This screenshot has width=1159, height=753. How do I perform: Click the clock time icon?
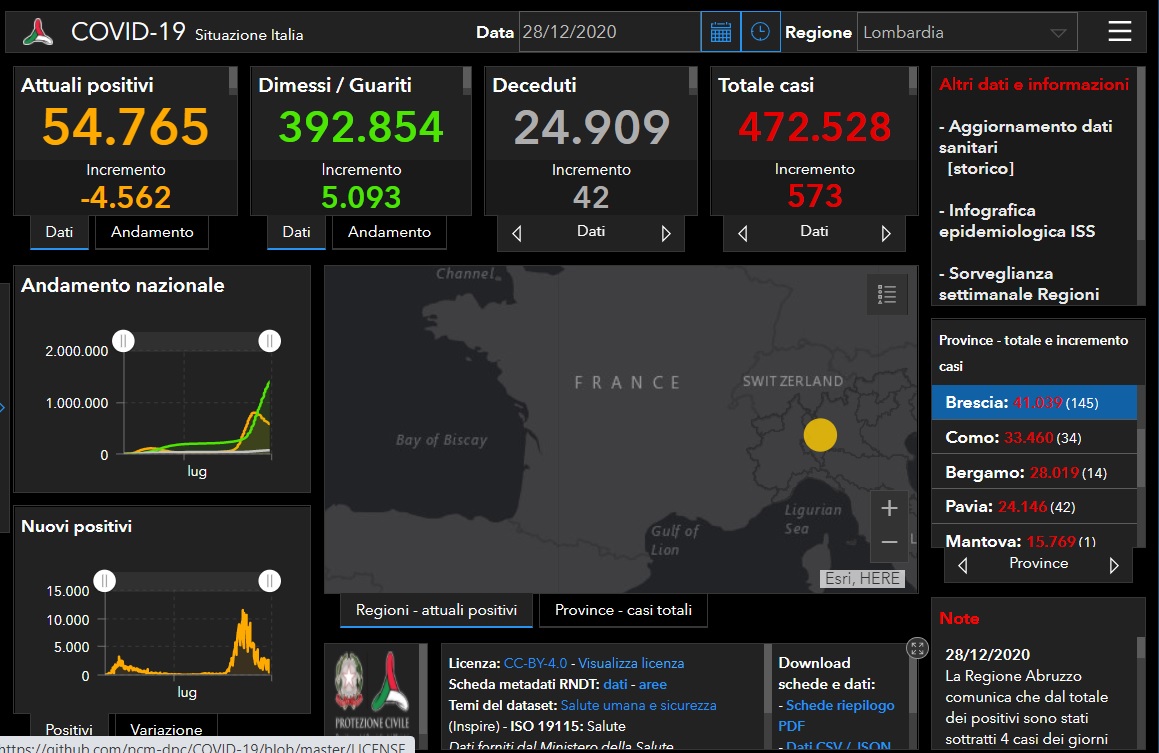(760, 32)
